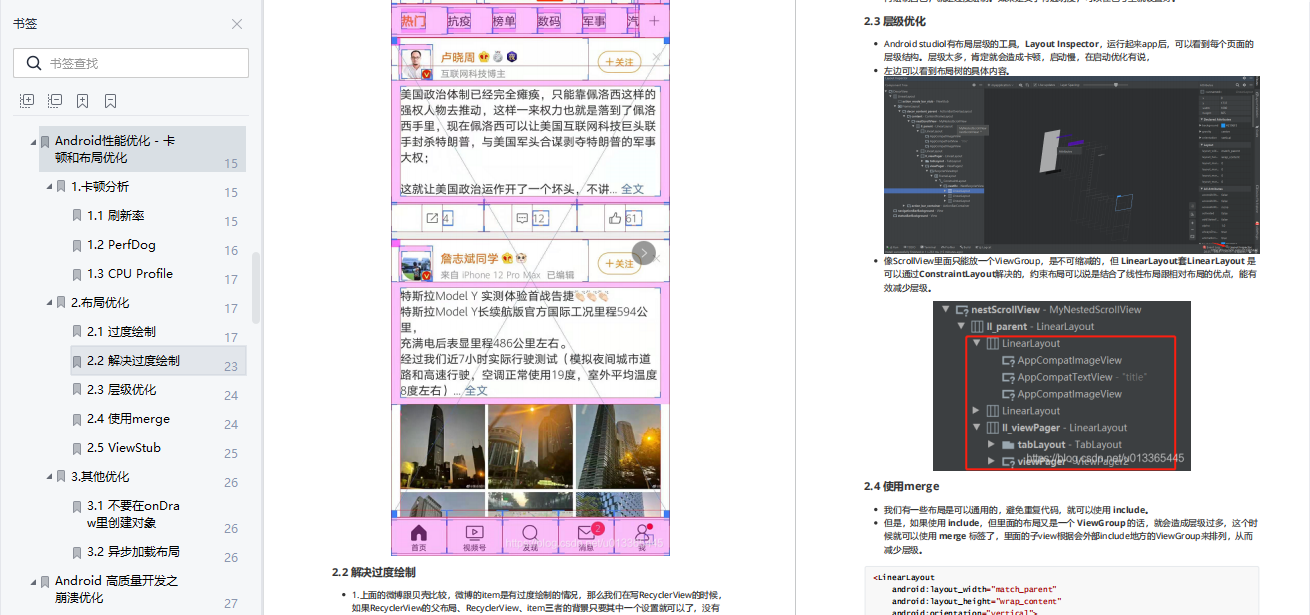Go to bookmark 1.3 CPU Profile
The height and width of the screenshot is (615, 1310).
130,274
